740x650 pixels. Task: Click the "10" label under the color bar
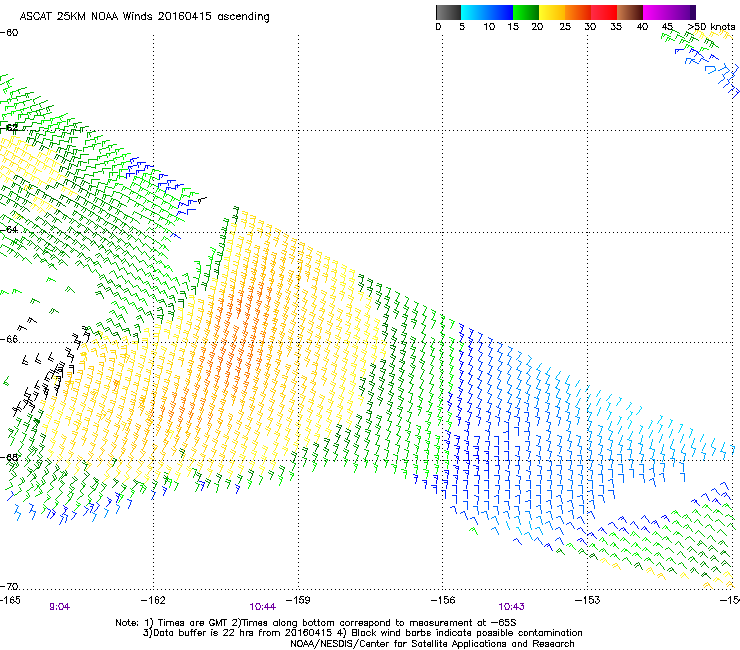489,27
